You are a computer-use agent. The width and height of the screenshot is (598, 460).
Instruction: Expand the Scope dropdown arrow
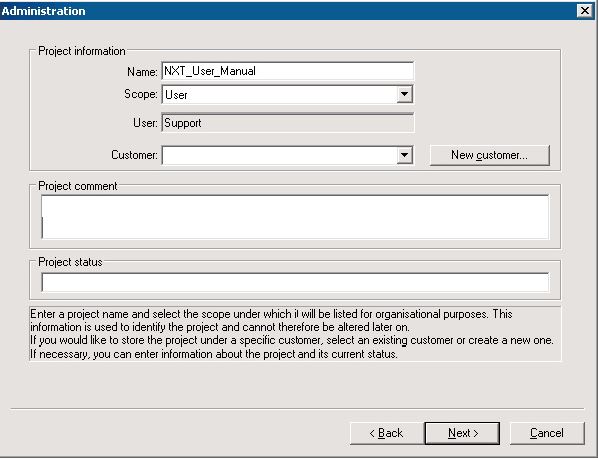click(404, 94)
